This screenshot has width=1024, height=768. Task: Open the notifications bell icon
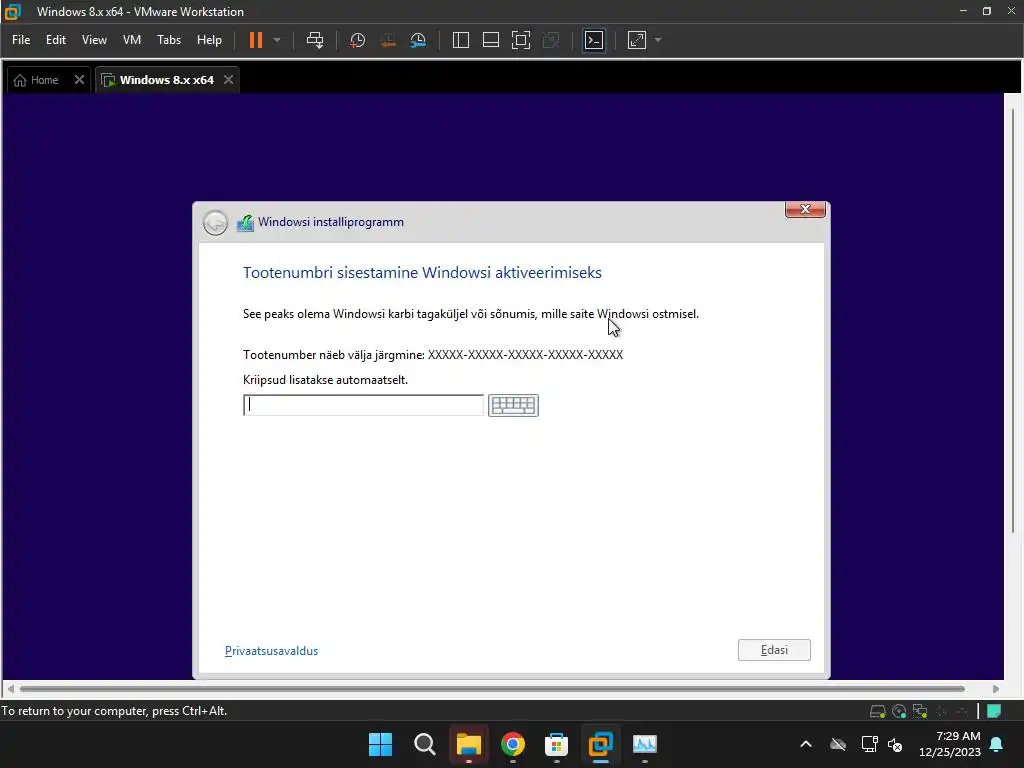pos(997,744)
